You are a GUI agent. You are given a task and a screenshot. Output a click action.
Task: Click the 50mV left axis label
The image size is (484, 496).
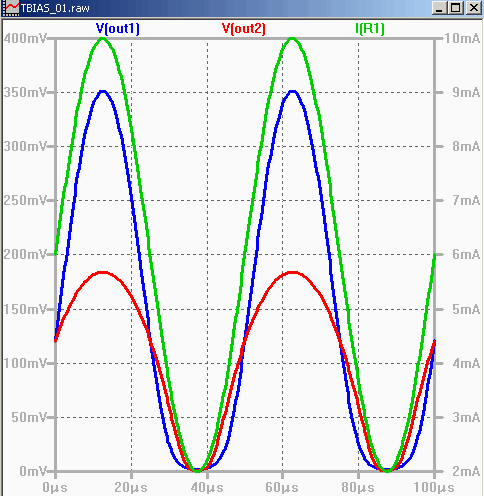pyautogui.click(x=29, y=417)
